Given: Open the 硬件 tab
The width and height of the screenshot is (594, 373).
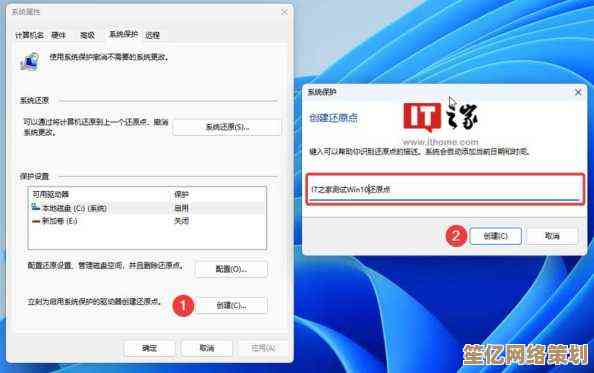Looking at the screenshot, I should [x=58, y=35].
